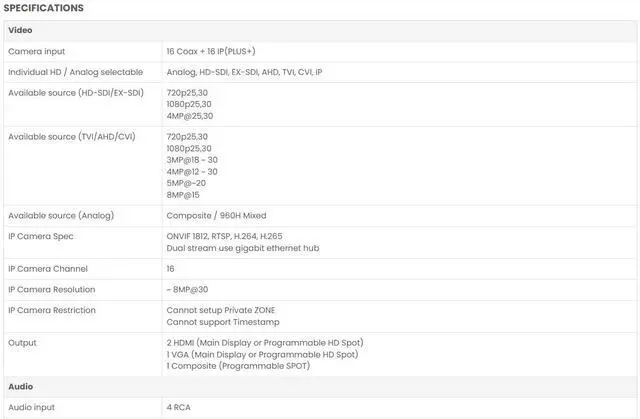
Task: Click the 'Dual stream use gigabit ethernet hub' text
Action: [x=243, y=248]
